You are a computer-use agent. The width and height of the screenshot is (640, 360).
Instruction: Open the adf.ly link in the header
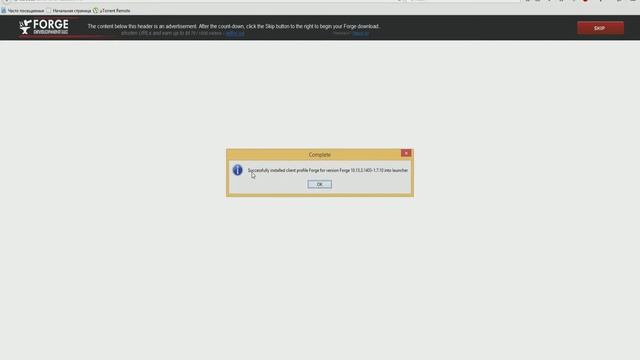[235, 33]
